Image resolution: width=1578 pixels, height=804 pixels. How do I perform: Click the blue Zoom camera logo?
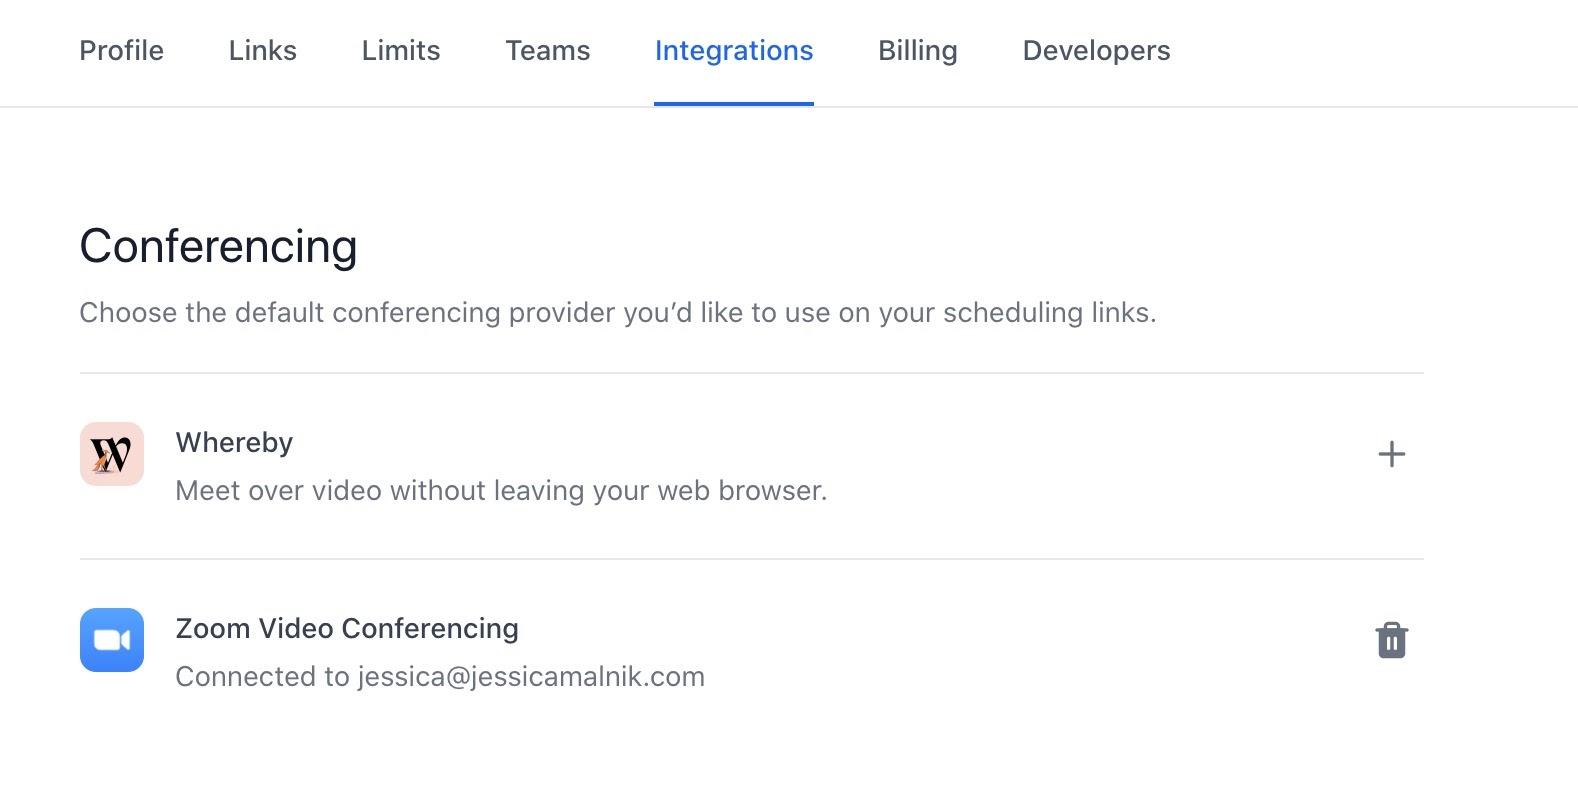(112, 640)
